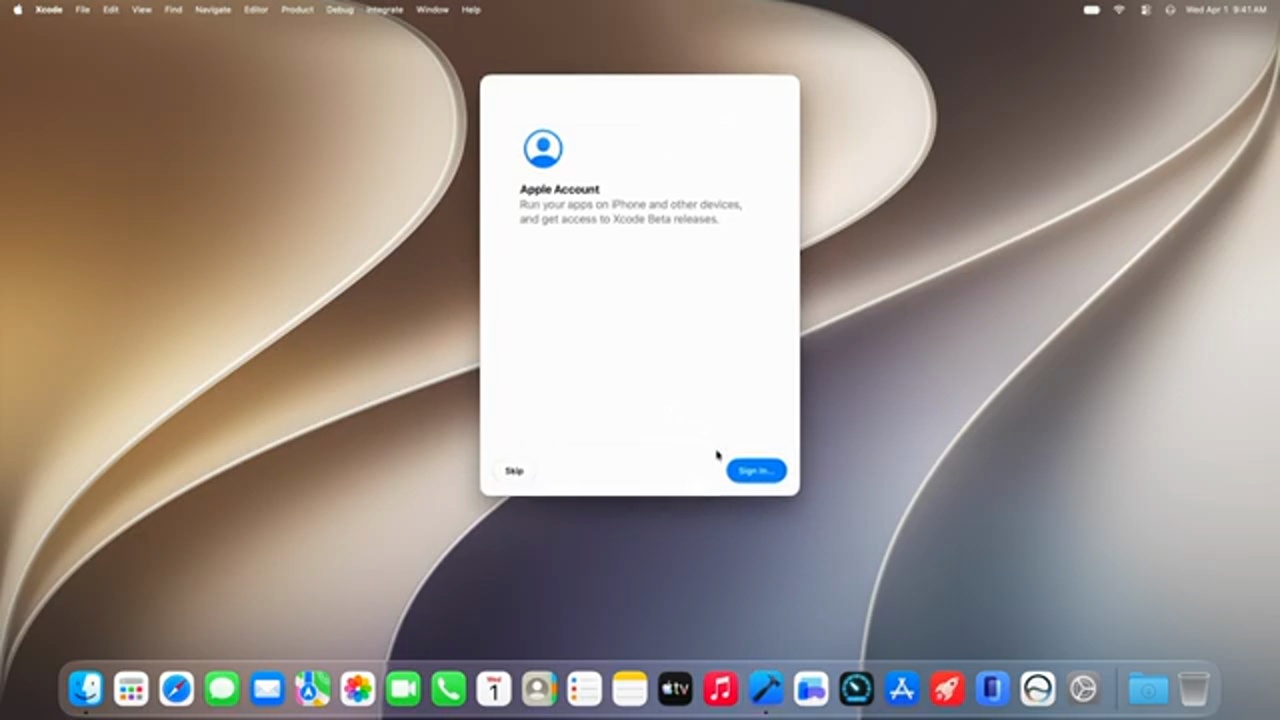Open the Simulator phone icon in Dock

pyautogui.click(x=992, y=689)
